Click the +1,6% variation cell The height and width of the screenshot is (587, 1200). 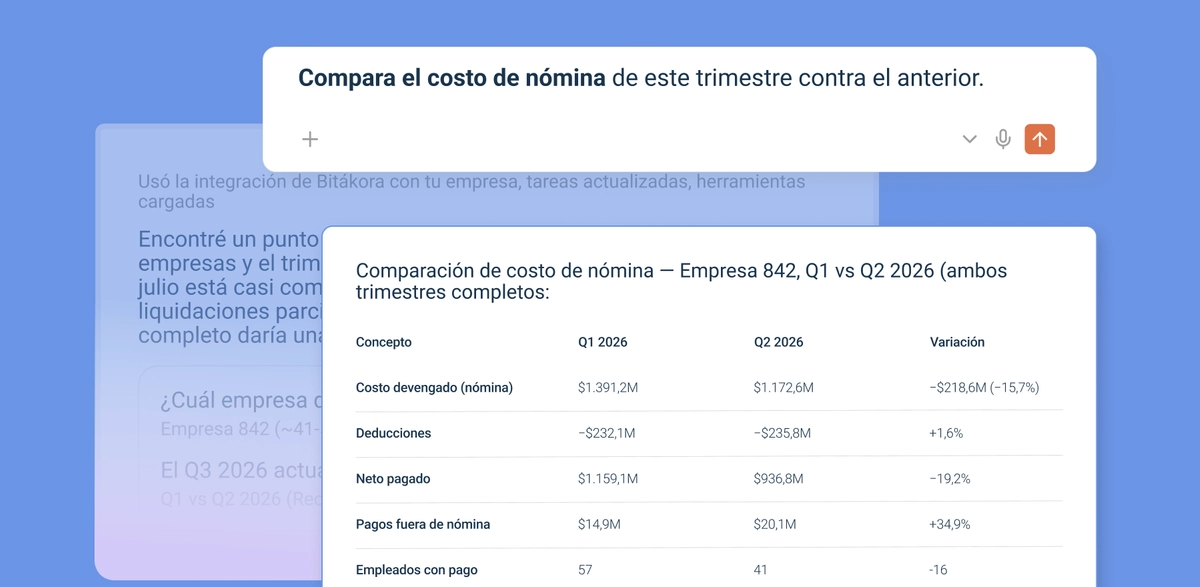pos(947,433)
